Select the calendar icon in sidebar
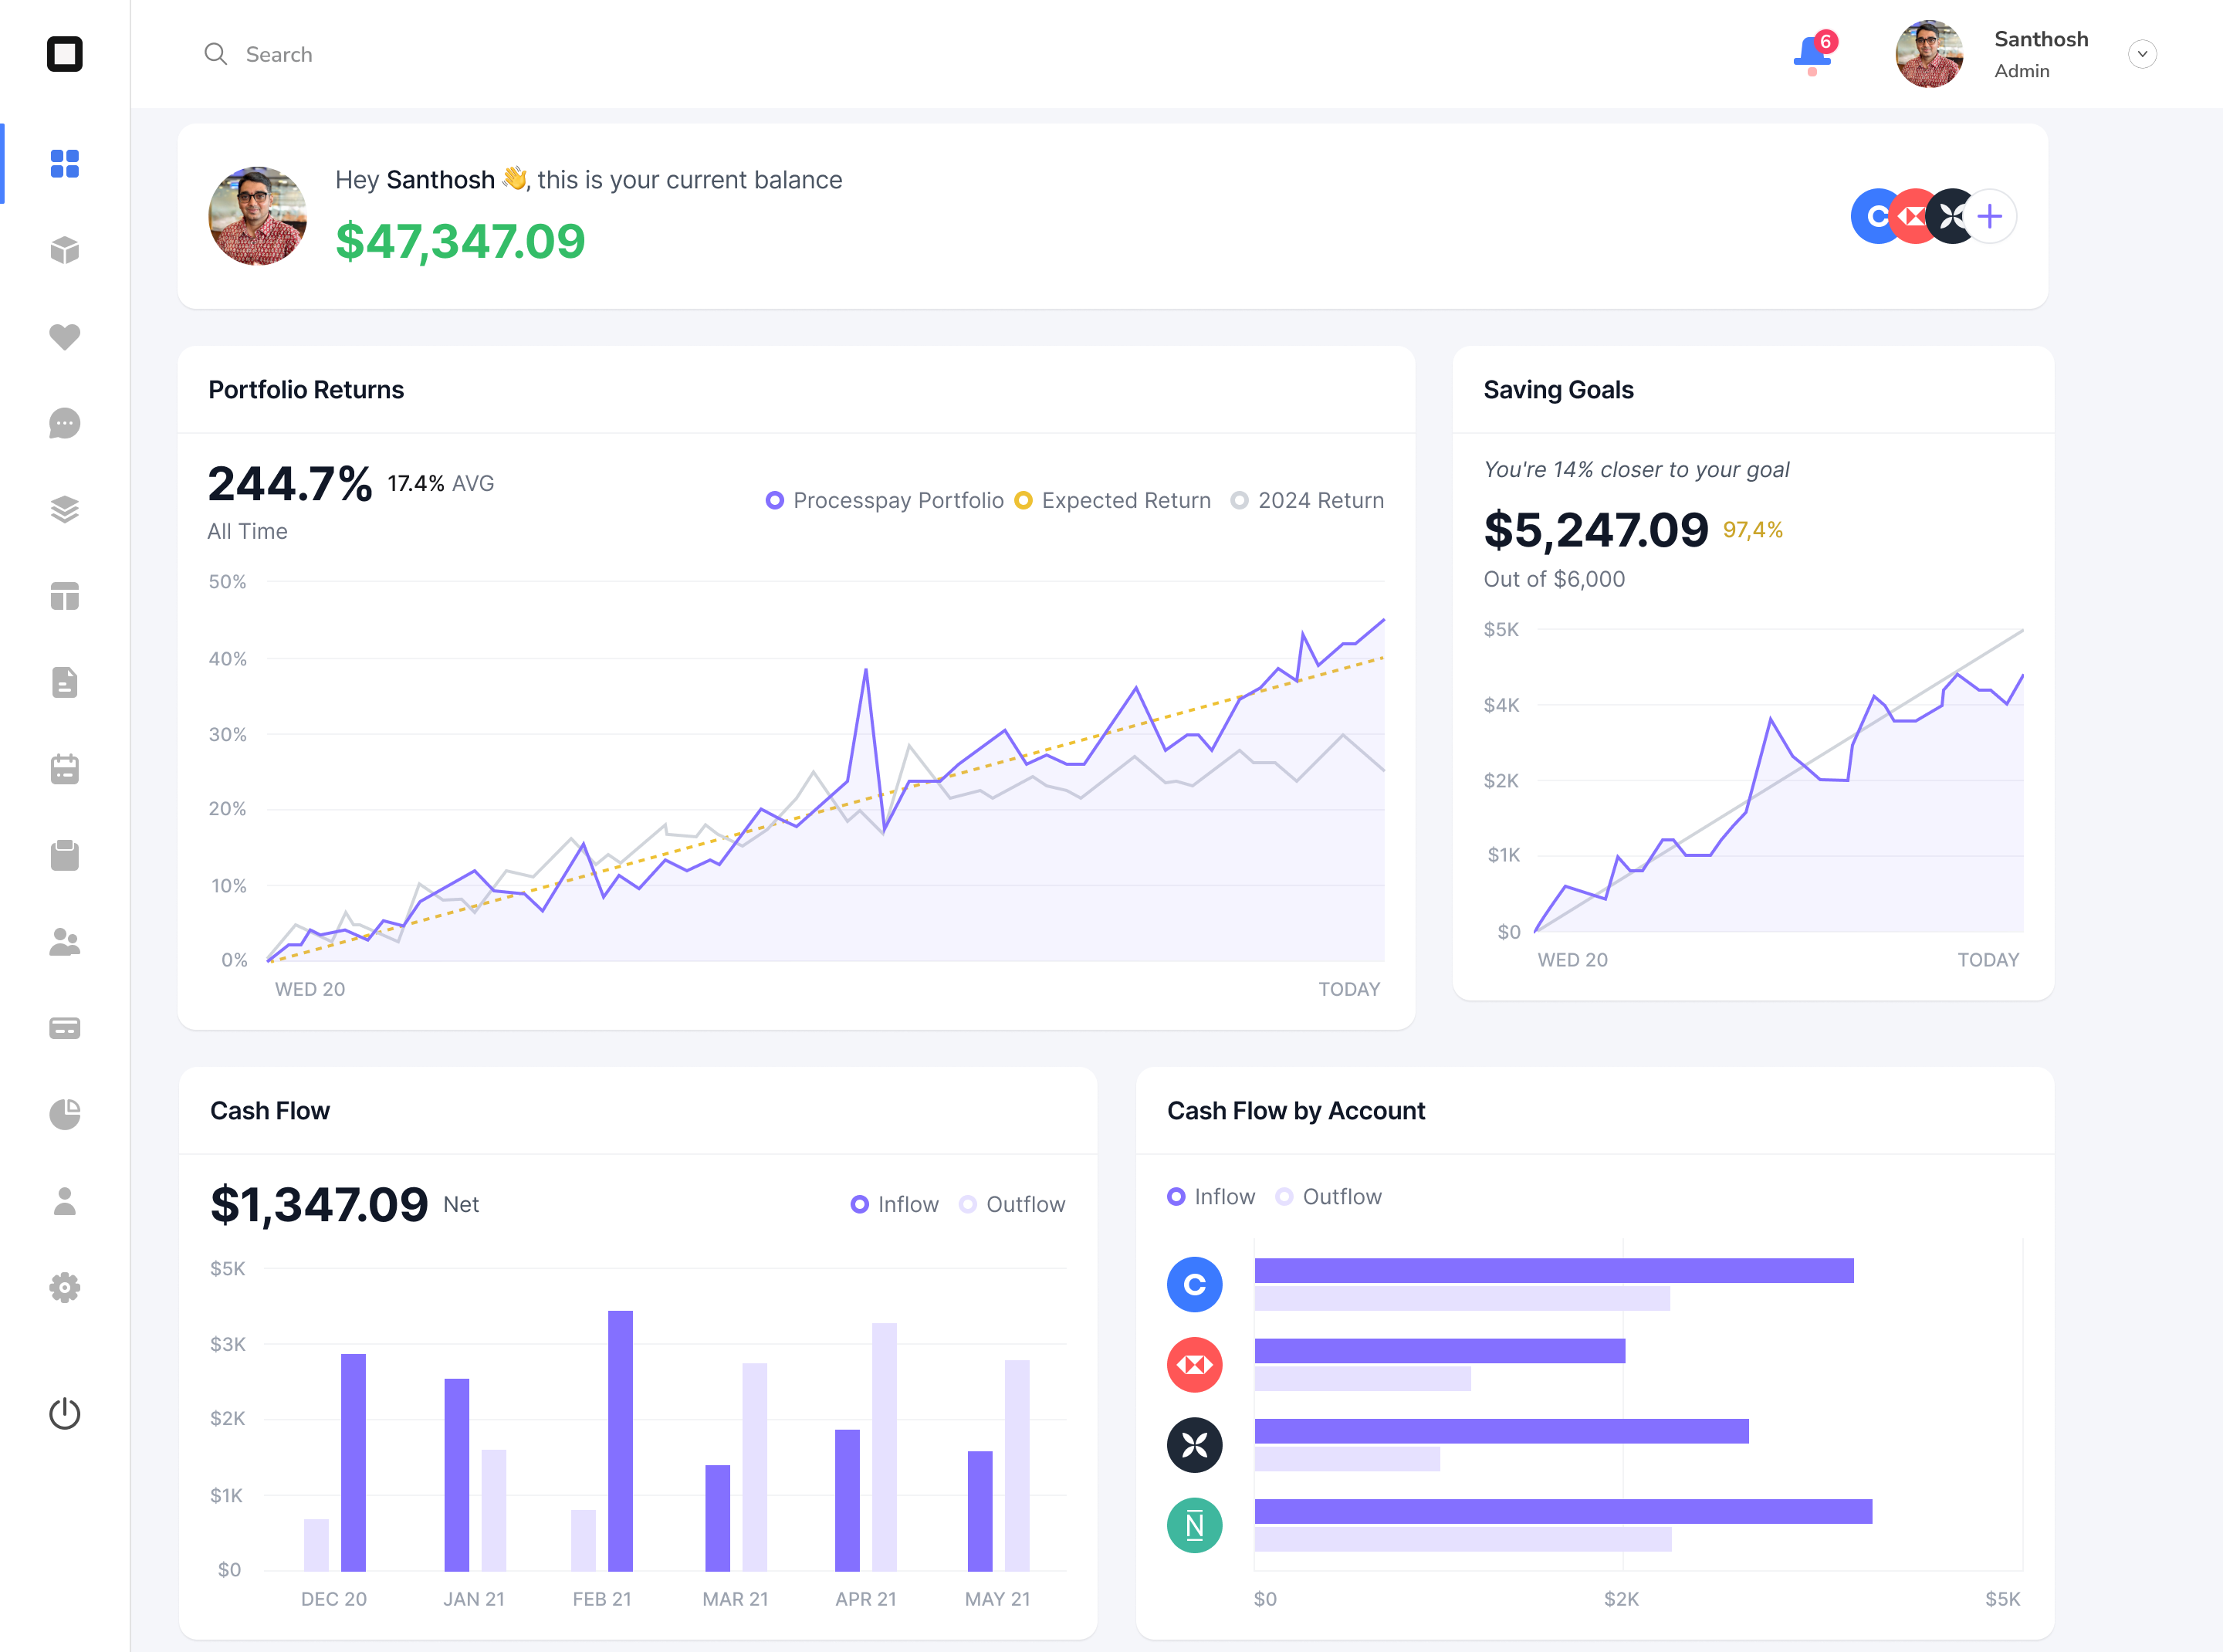The width and height of the screenshot is (2223, 1652). [65, 769]
